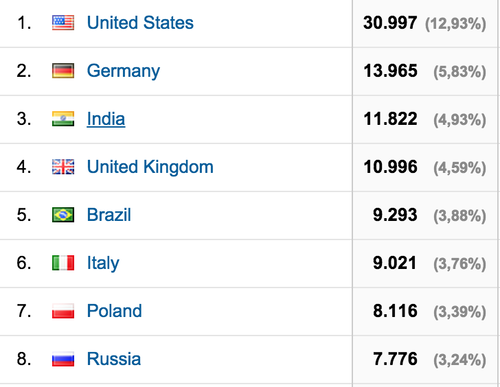The width and height of the screenshot is (500, 387).
Task: Open the underlined India link
Action: 106,119
